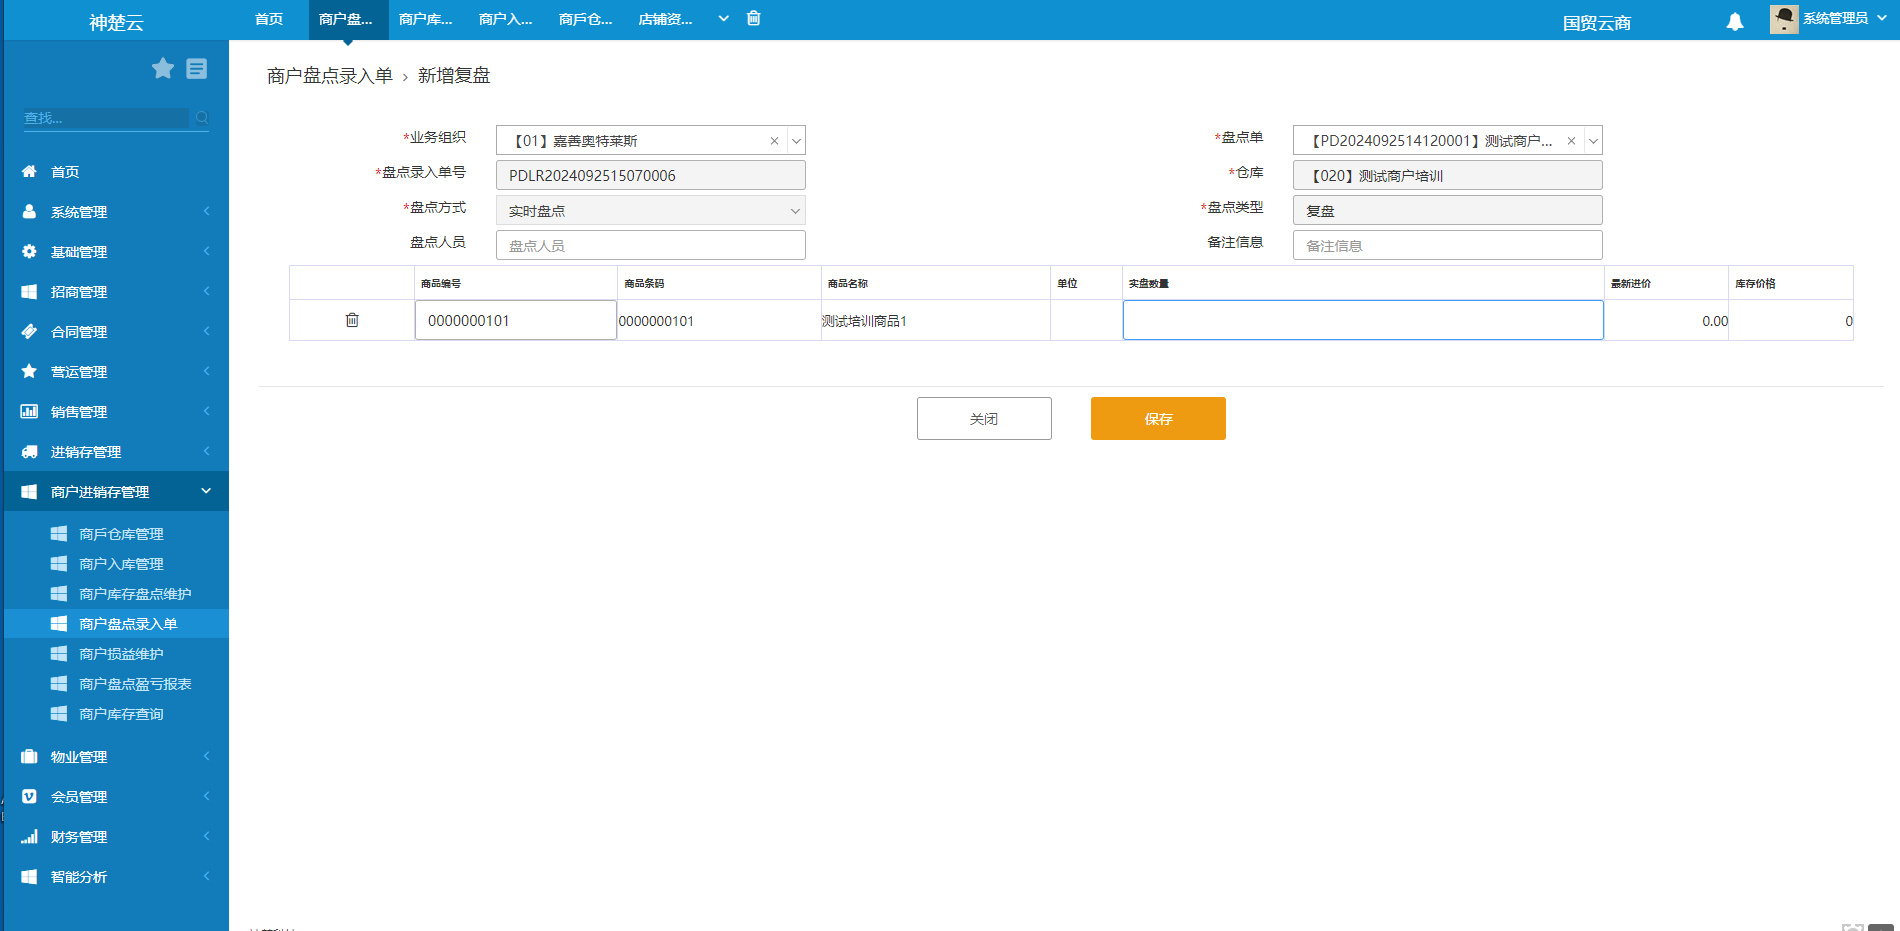1900x931 pixels.
Task: Click the 营运管理 star icon
Action: coord(29,371)
